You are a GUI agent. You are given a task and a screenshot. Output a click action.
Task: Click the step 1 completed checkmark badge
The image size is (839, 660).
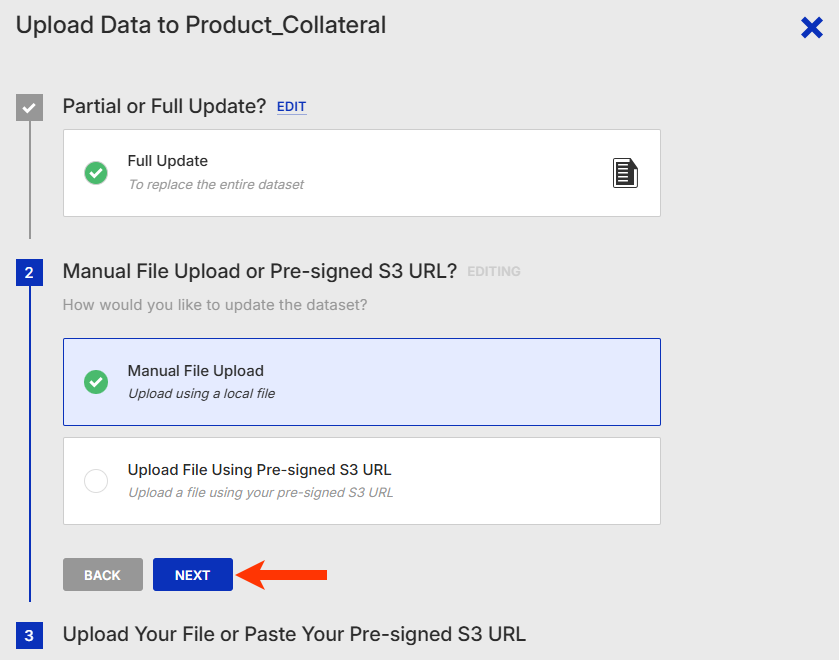tap(29, 107)
